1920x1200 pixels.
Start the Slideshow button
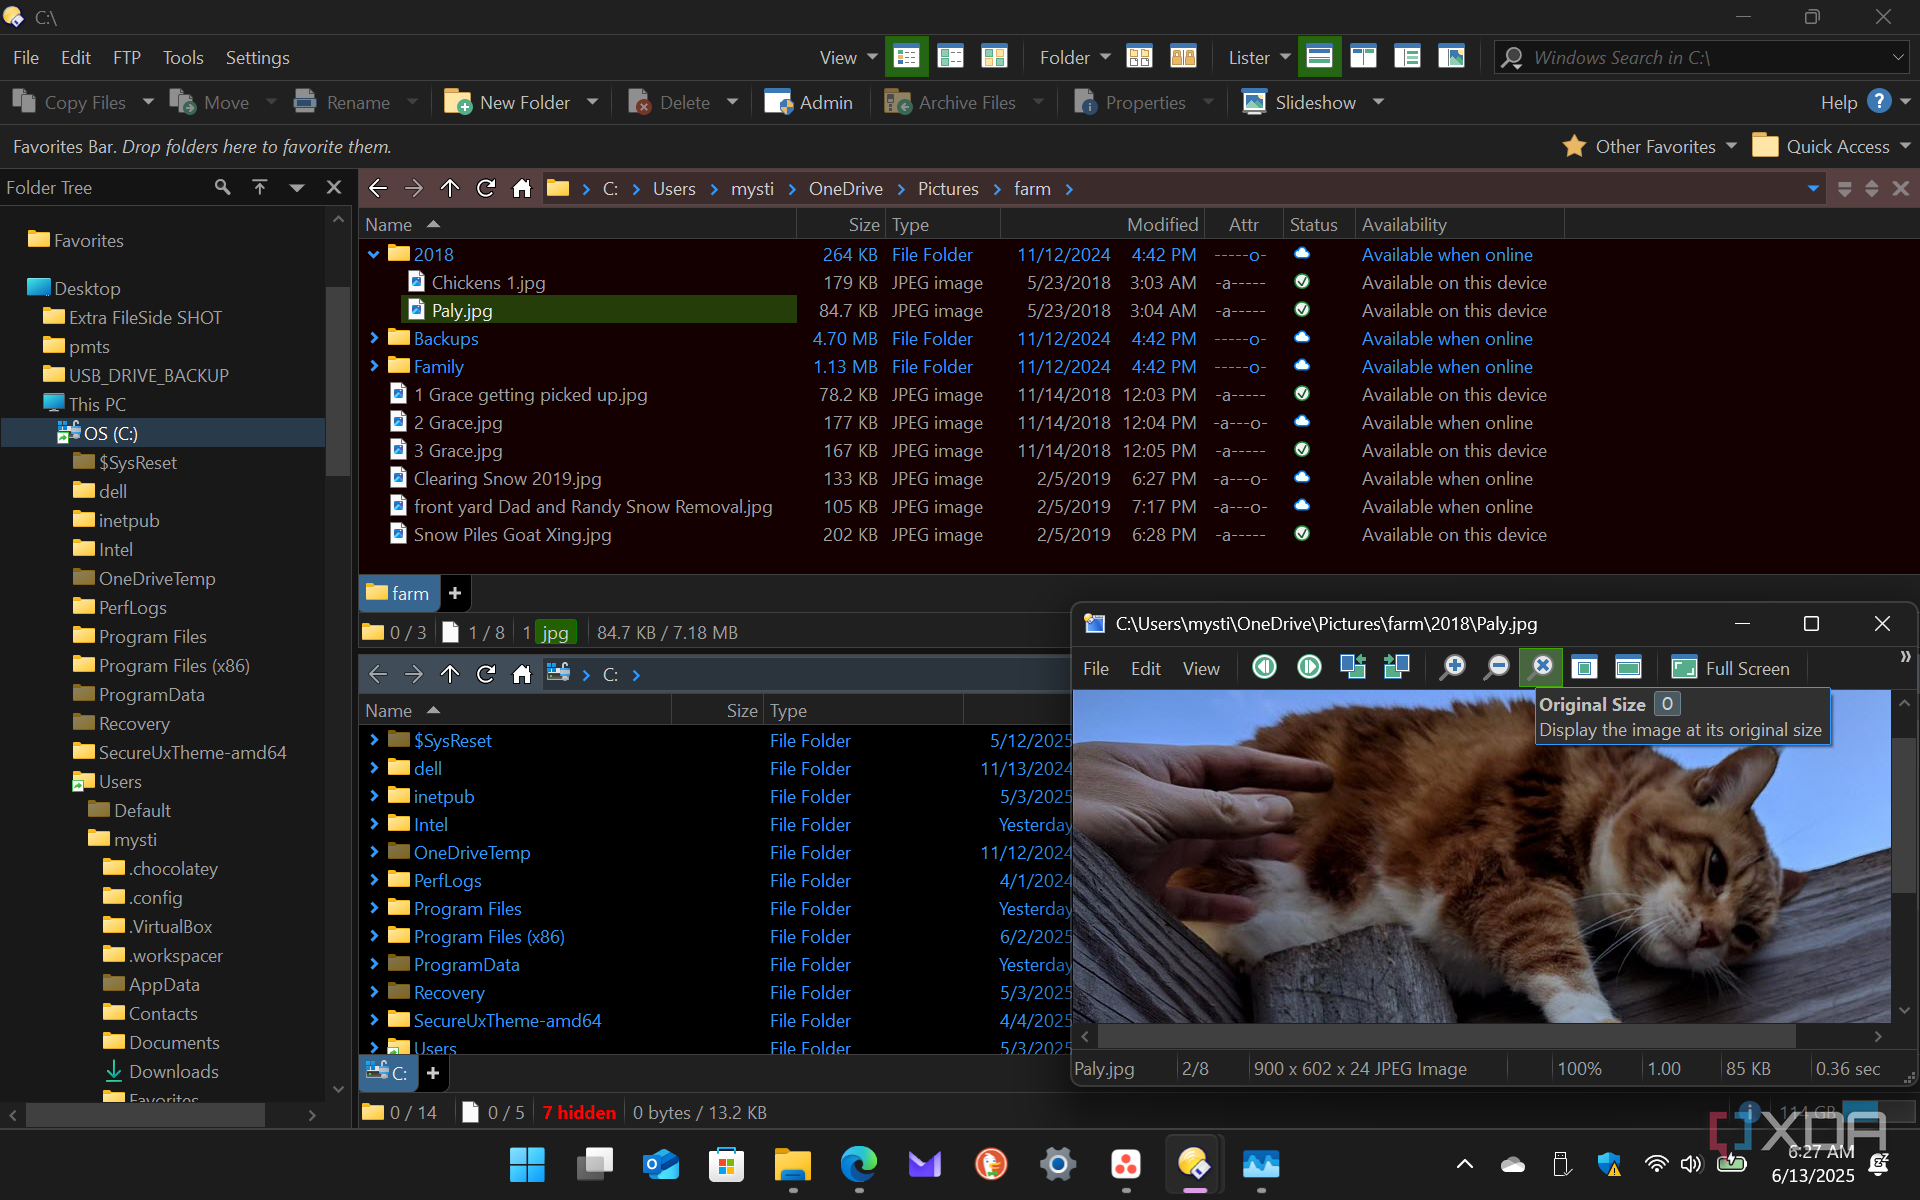(x=1299, y=102)
